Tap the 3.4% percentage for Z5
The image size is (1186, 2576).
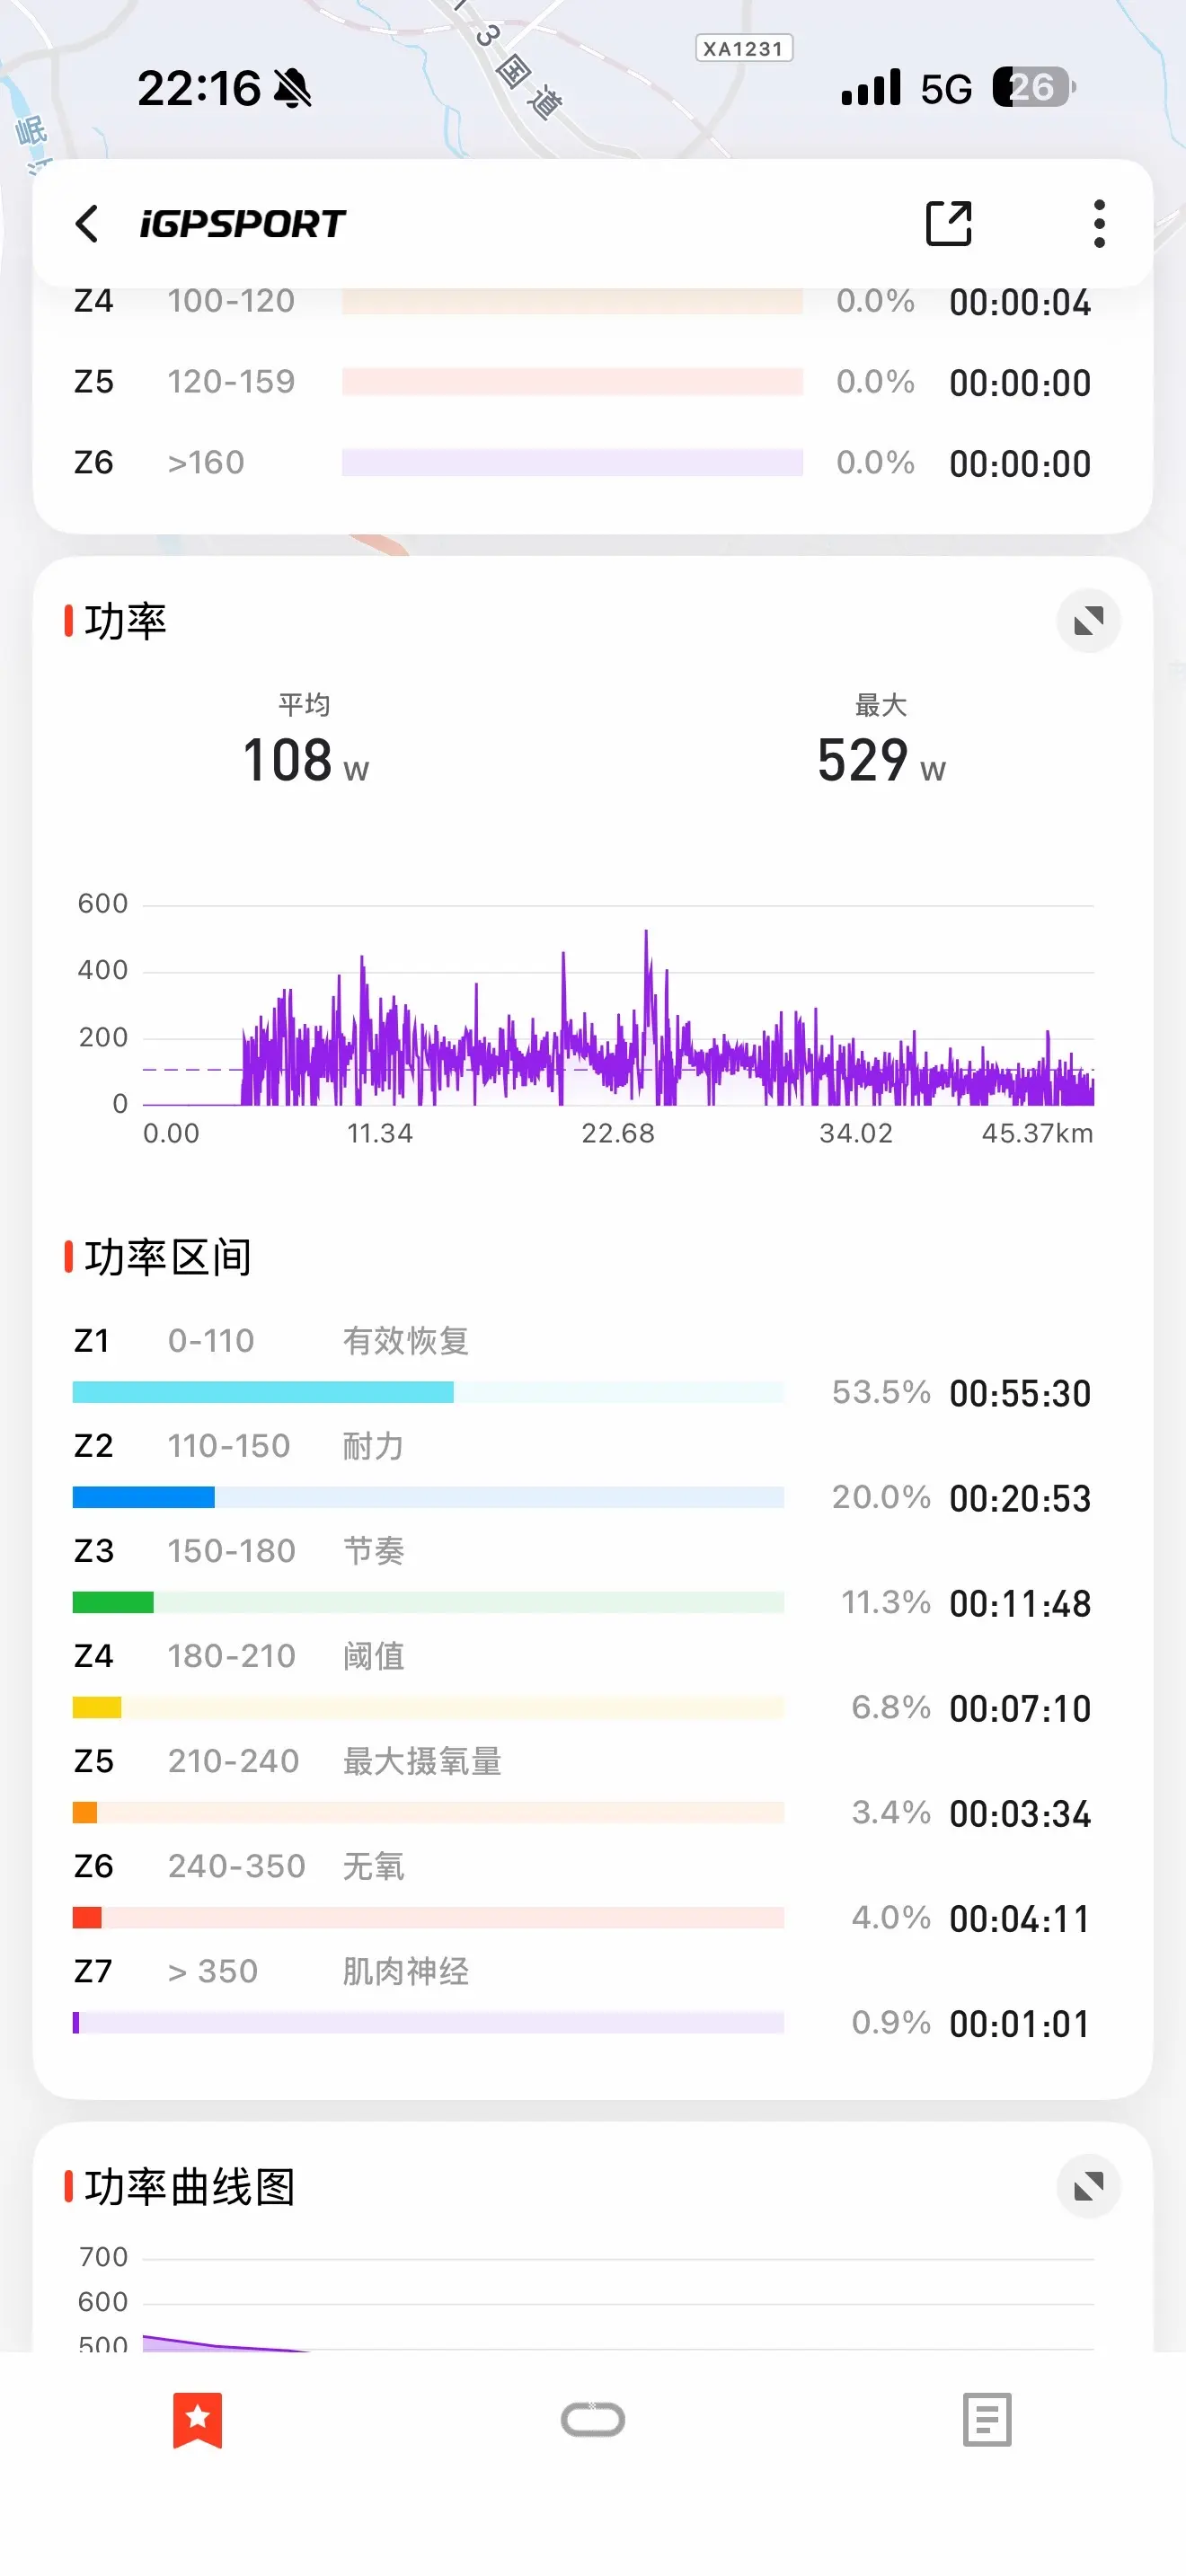(891, 1812)
